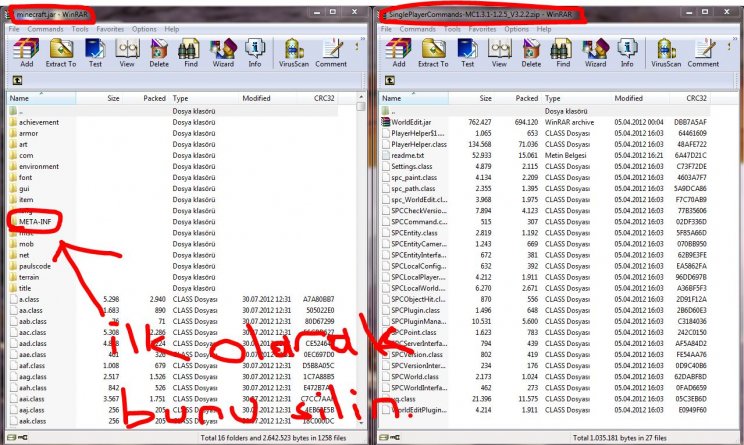Click Find icon in SinglePlayerCommands window
The width and height of the screenshot is (744, 445).
pyautogui.click(x=563, y=53)
